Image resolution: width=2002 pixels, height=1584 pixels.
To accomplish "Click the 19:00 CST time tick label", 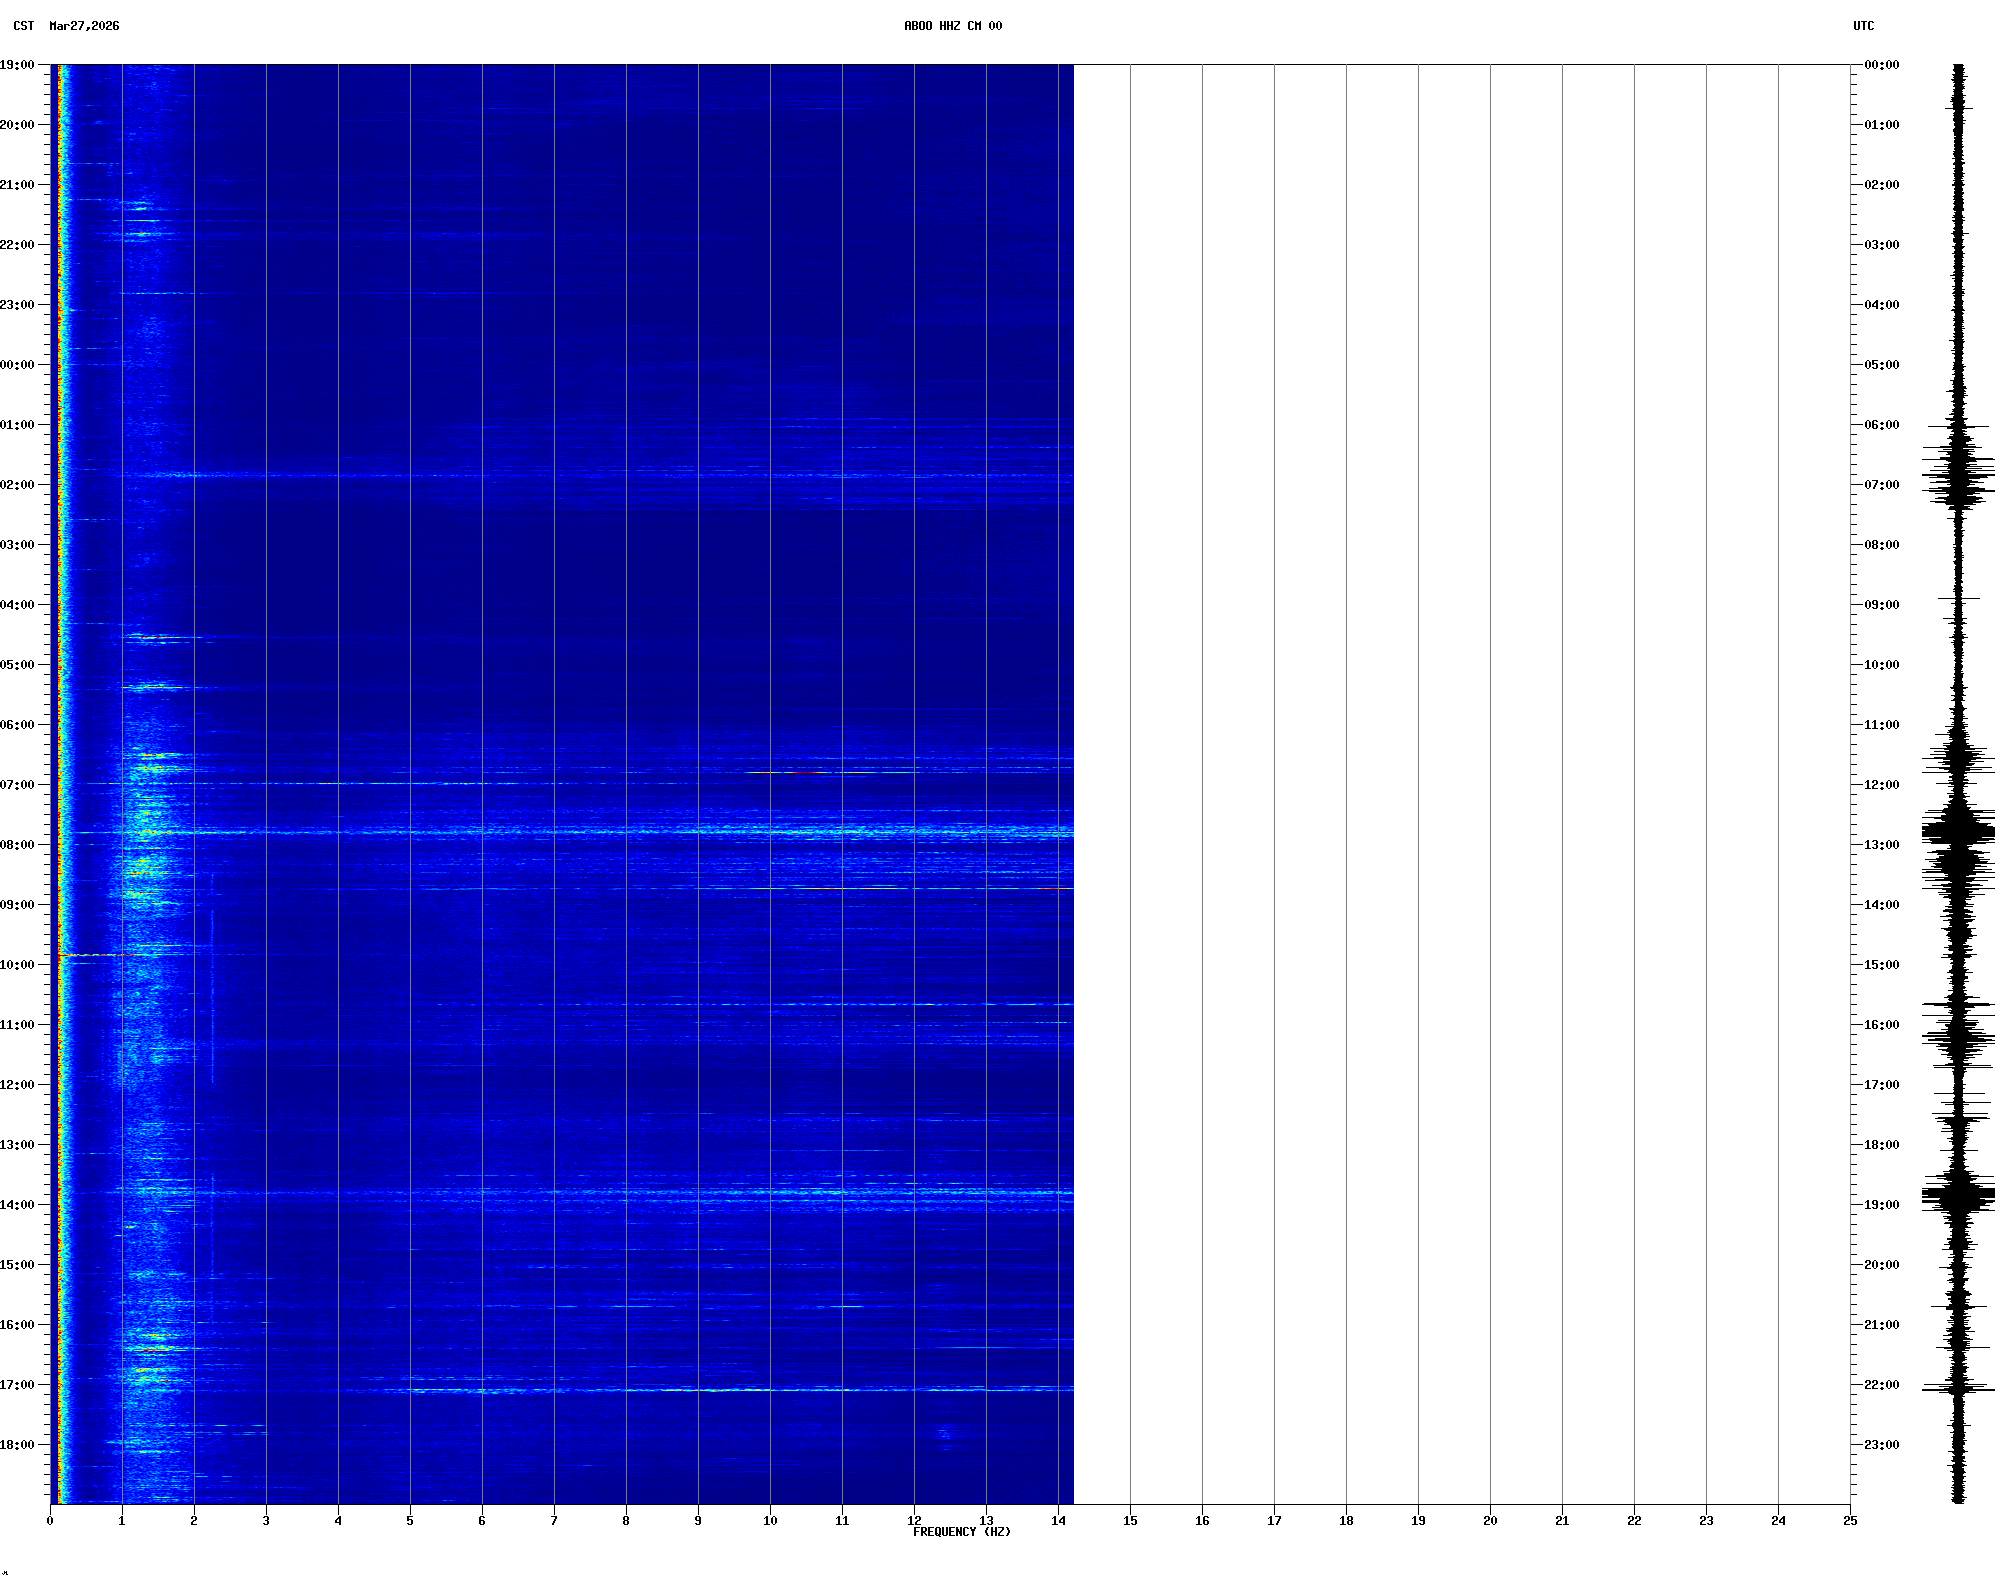I will (x=17, y=65).
